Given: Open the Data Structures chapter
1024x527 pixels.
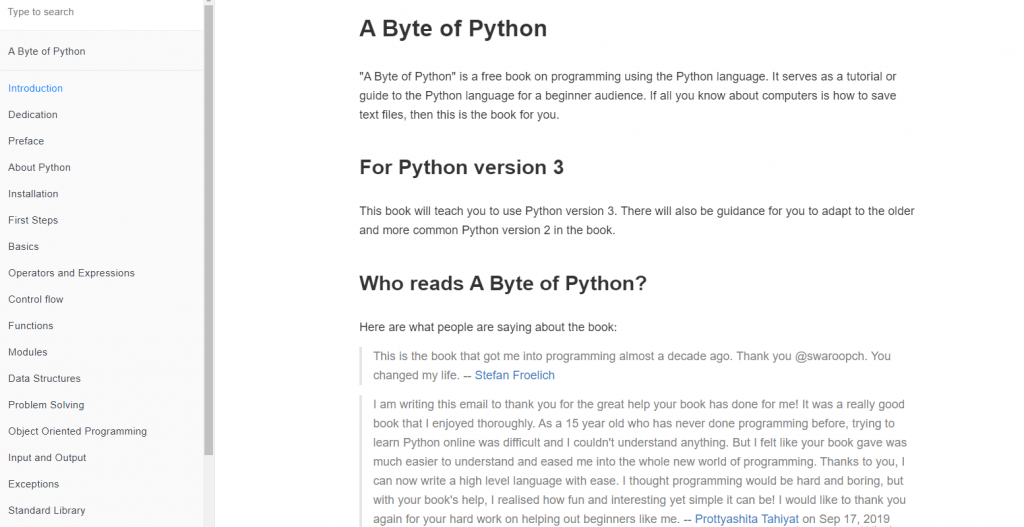Looking at the screenshot, I should [44, 378].
